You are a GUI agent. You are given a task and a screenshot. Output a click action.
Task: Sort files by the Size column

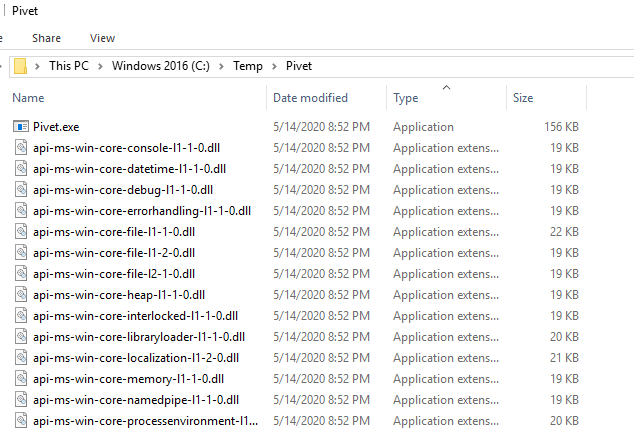coord(523,98)
